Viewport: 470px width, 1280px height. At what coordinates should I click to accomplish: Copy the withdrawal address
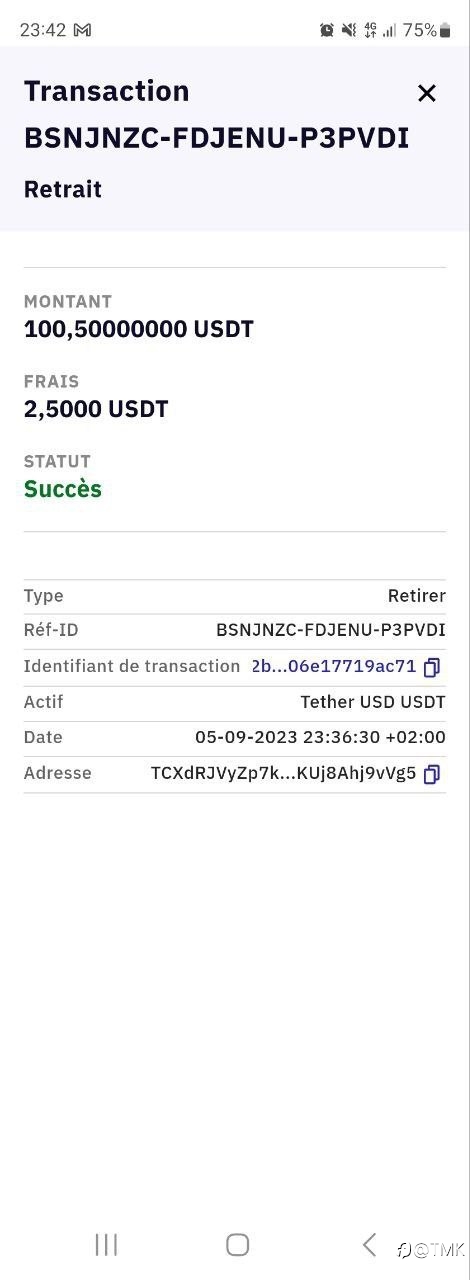click(432, 774)
